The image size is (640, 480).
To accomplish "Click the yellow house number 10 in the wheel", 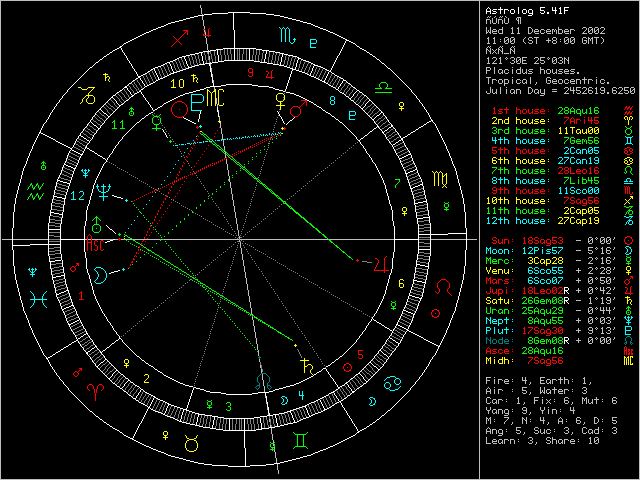I will point(177,84).
